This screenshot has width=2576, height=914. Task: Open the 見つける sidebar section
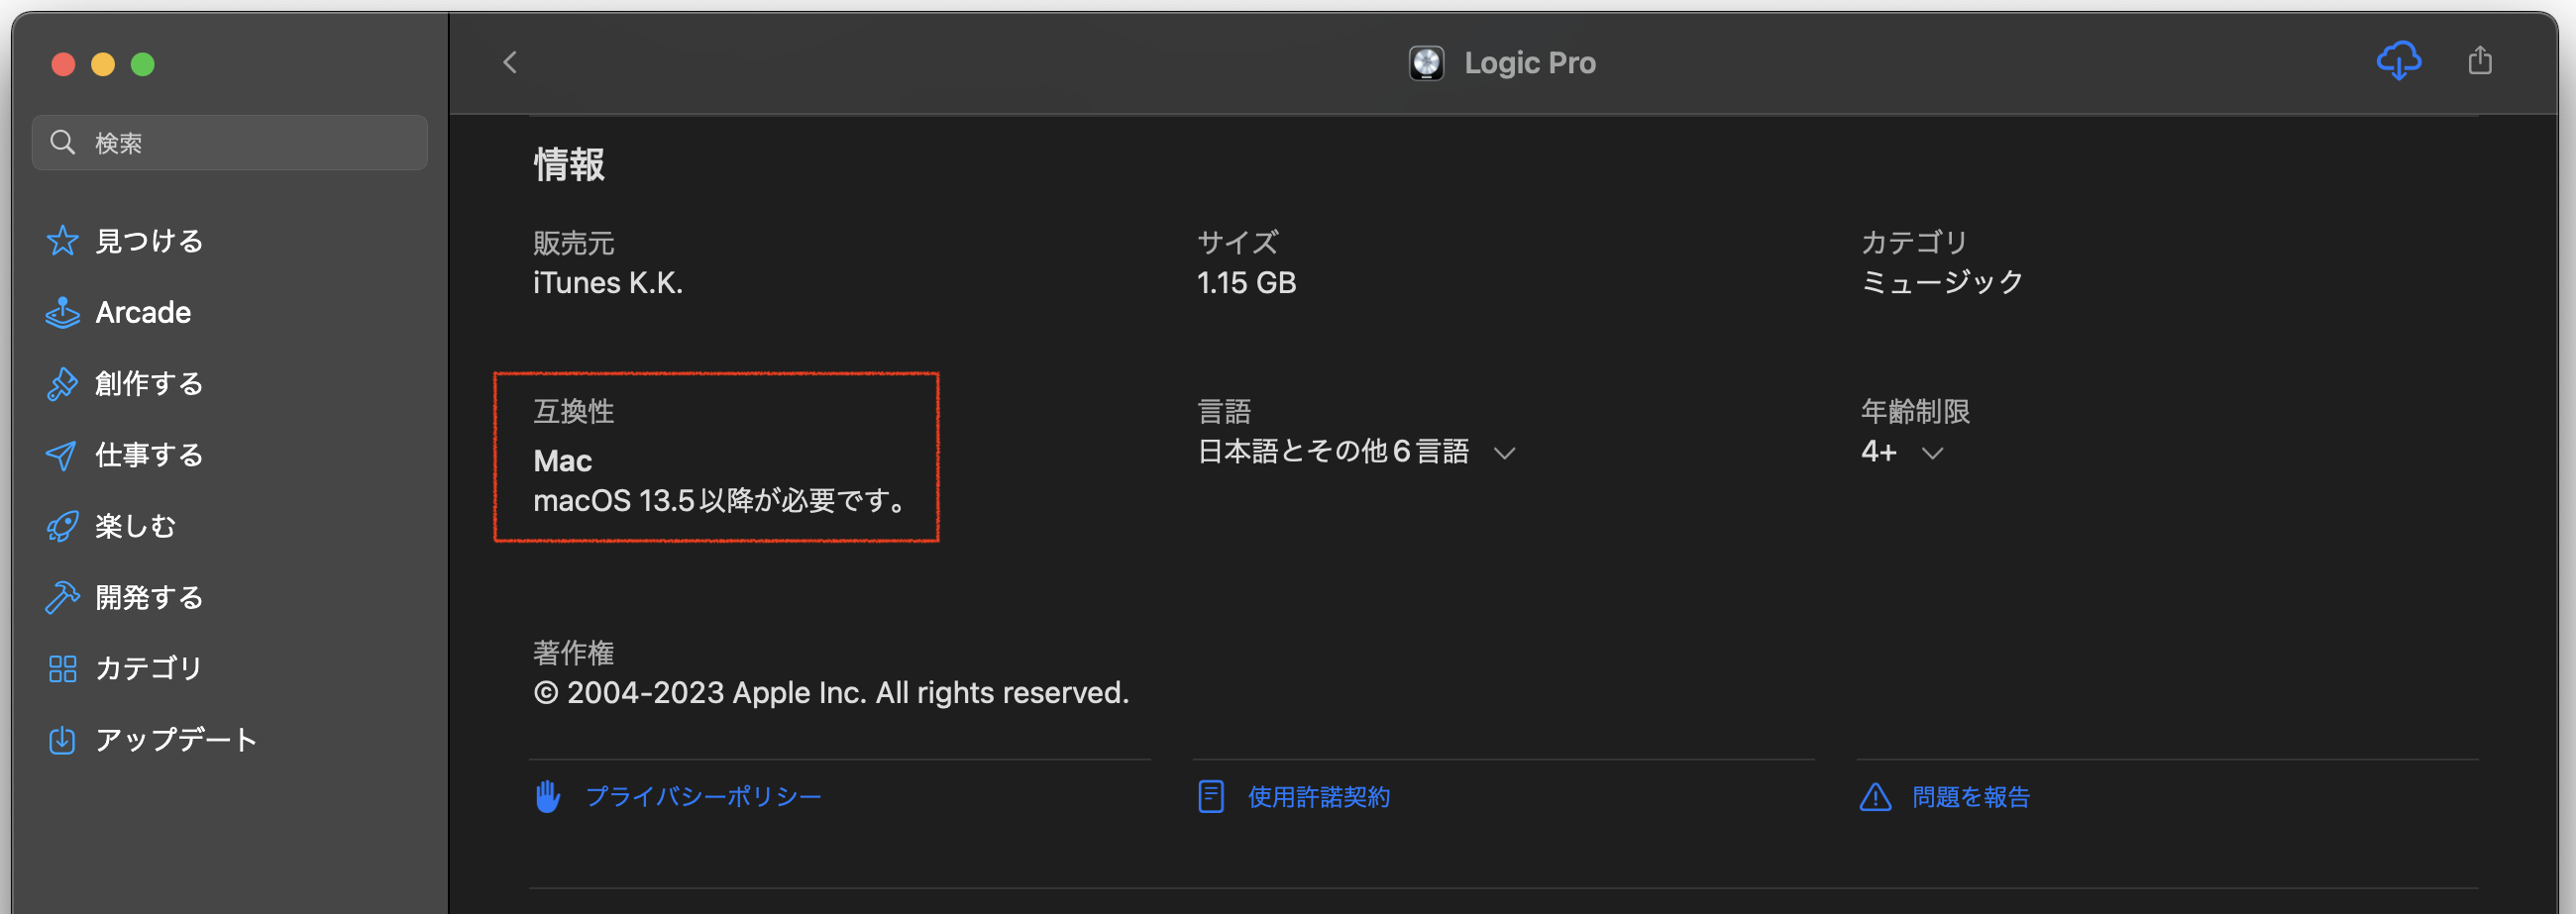(149, 241)
